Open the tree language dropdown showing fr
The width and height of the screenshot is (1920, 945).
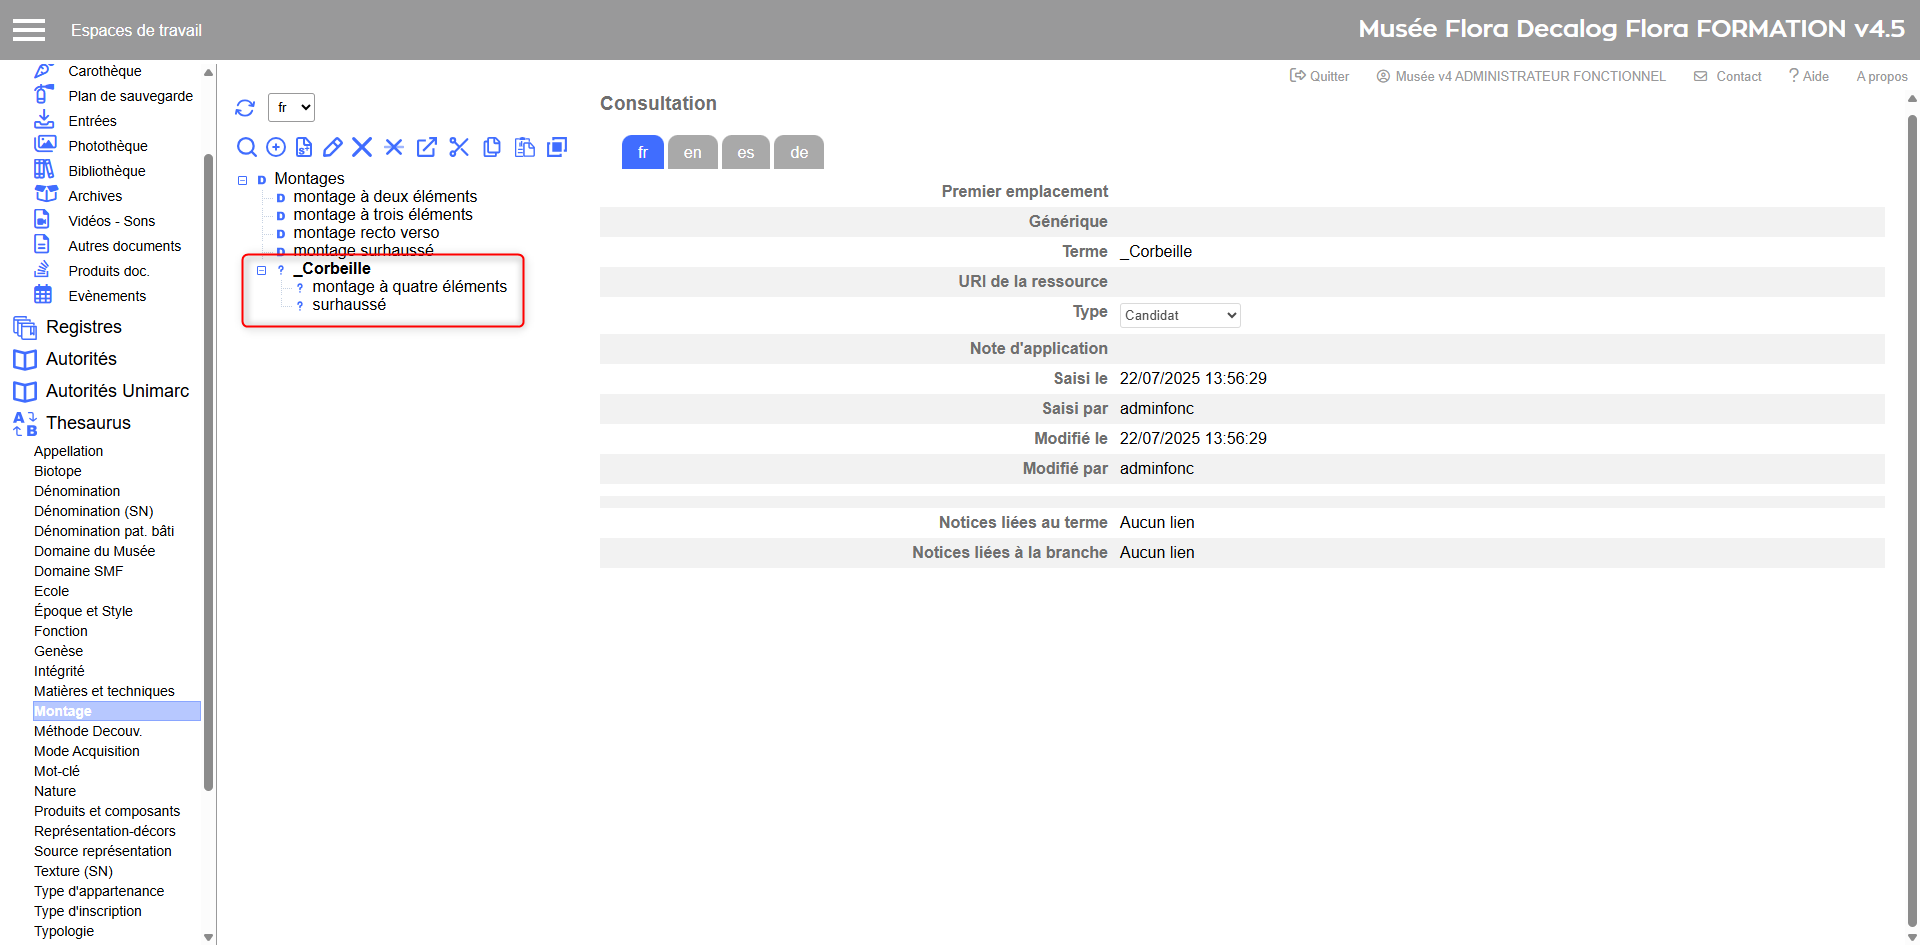click(x=292, y=108)
